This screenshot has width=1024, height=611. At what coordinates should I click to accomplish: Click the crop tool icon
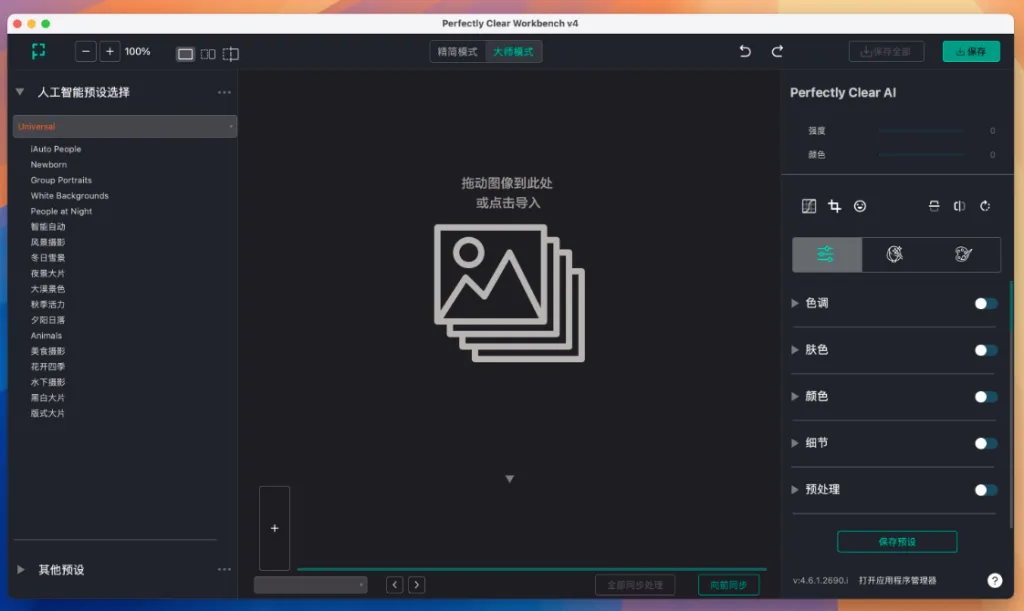(834, 206)
